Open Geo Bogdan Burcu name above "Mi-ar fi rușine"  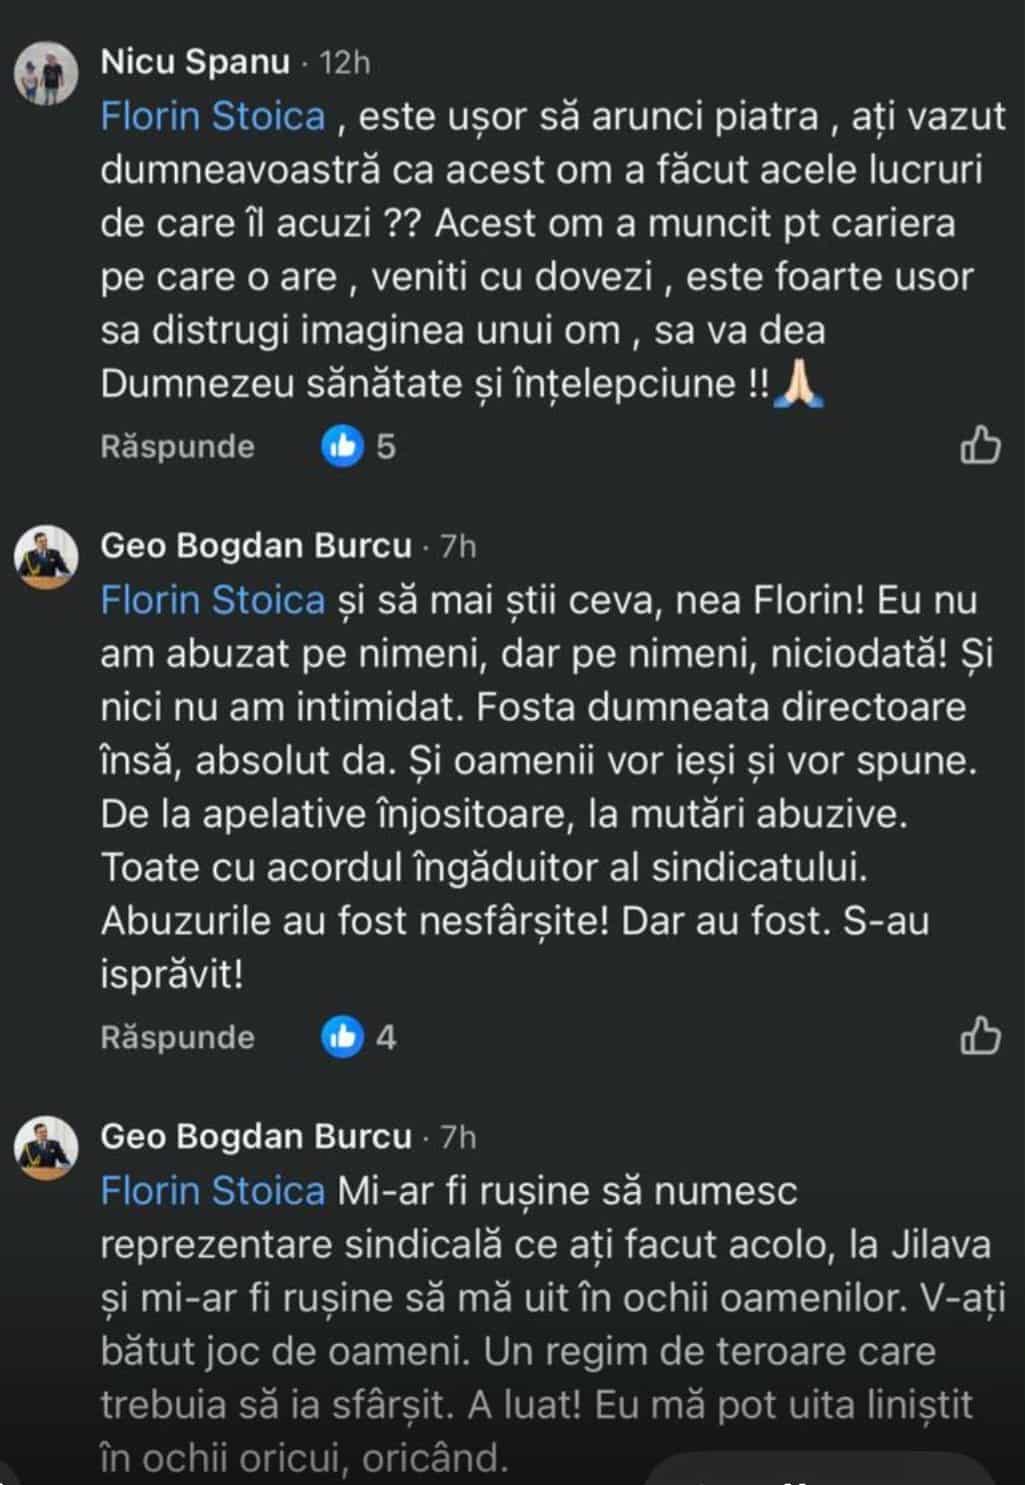click(x=256, y=1137)
